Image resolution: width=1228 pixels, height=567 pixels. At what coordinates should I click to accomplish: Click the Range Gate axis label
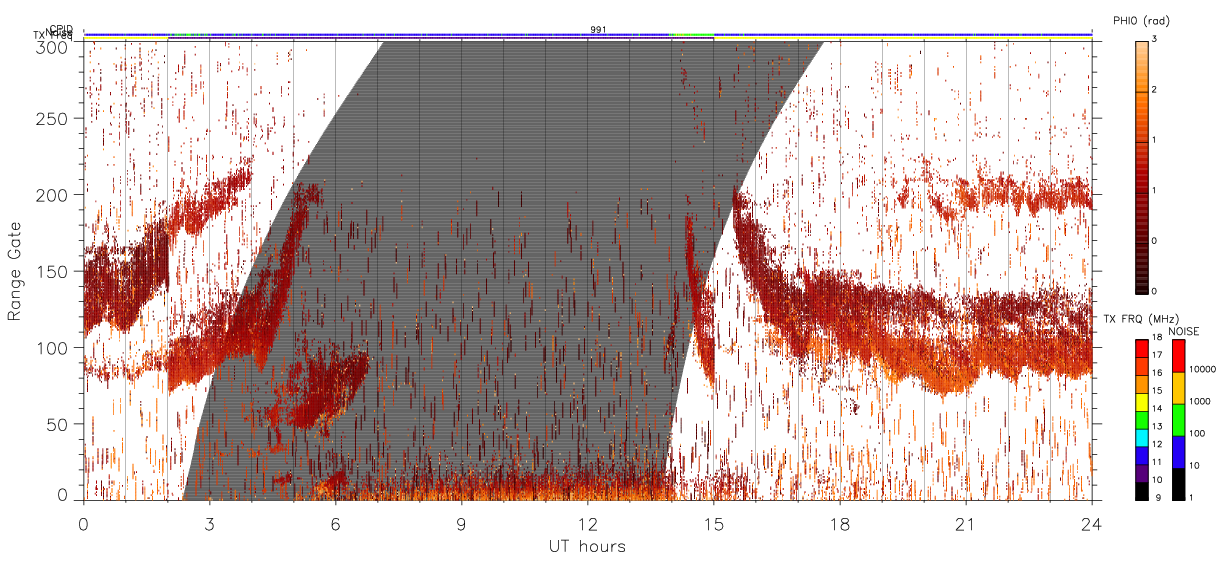pyautogui.click(x=14, y=271)
